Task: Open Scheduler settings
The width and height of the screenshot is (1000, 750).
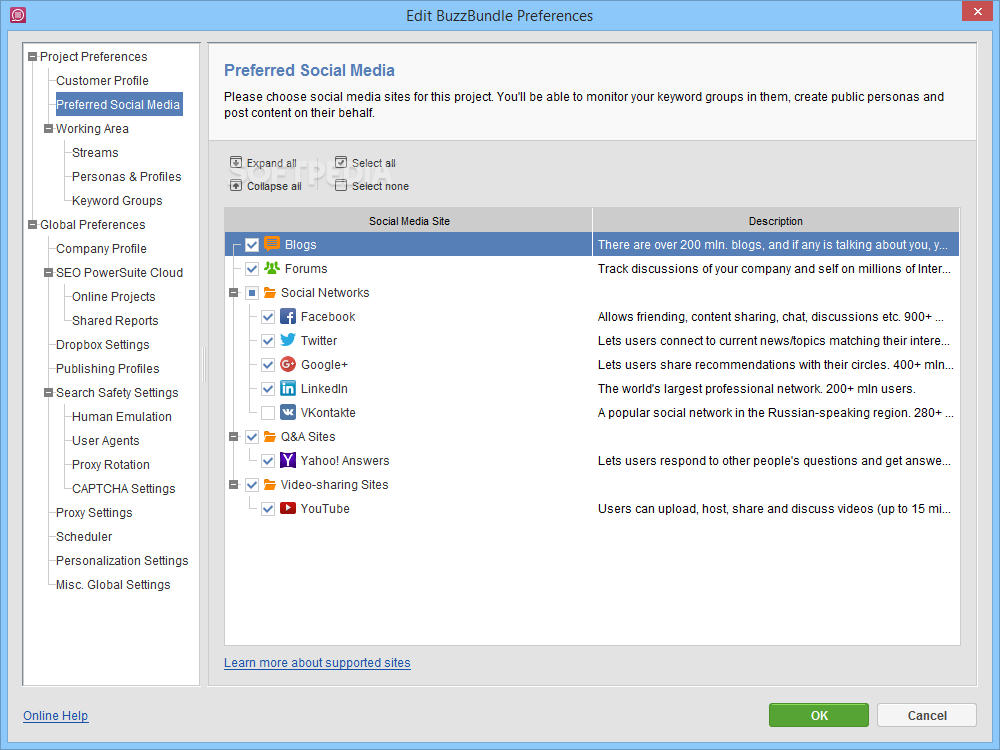Action: click(x=84, y=536)
